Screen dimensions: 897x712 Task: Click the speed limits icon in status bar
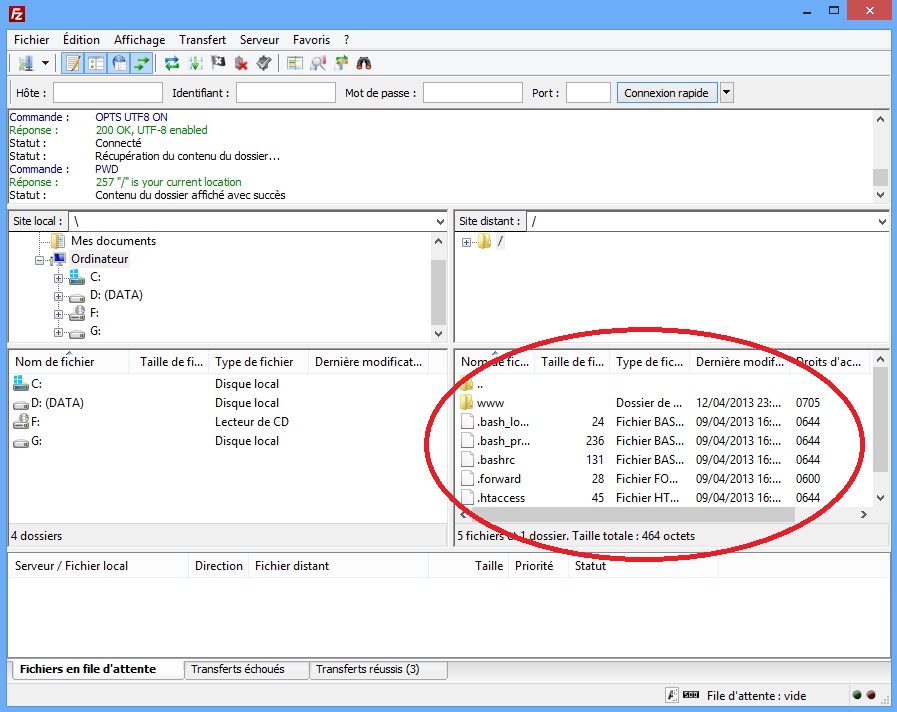coord(691,695)
